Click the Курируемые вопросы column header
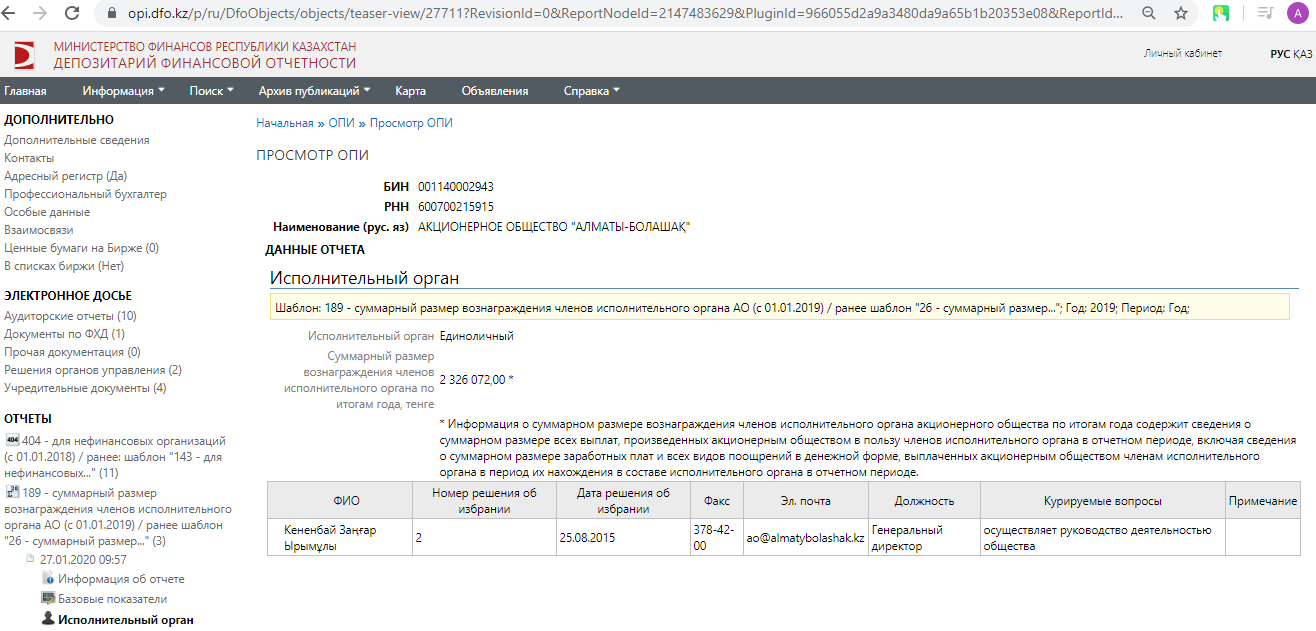Screen dimensions: 1316x631 1102,501
